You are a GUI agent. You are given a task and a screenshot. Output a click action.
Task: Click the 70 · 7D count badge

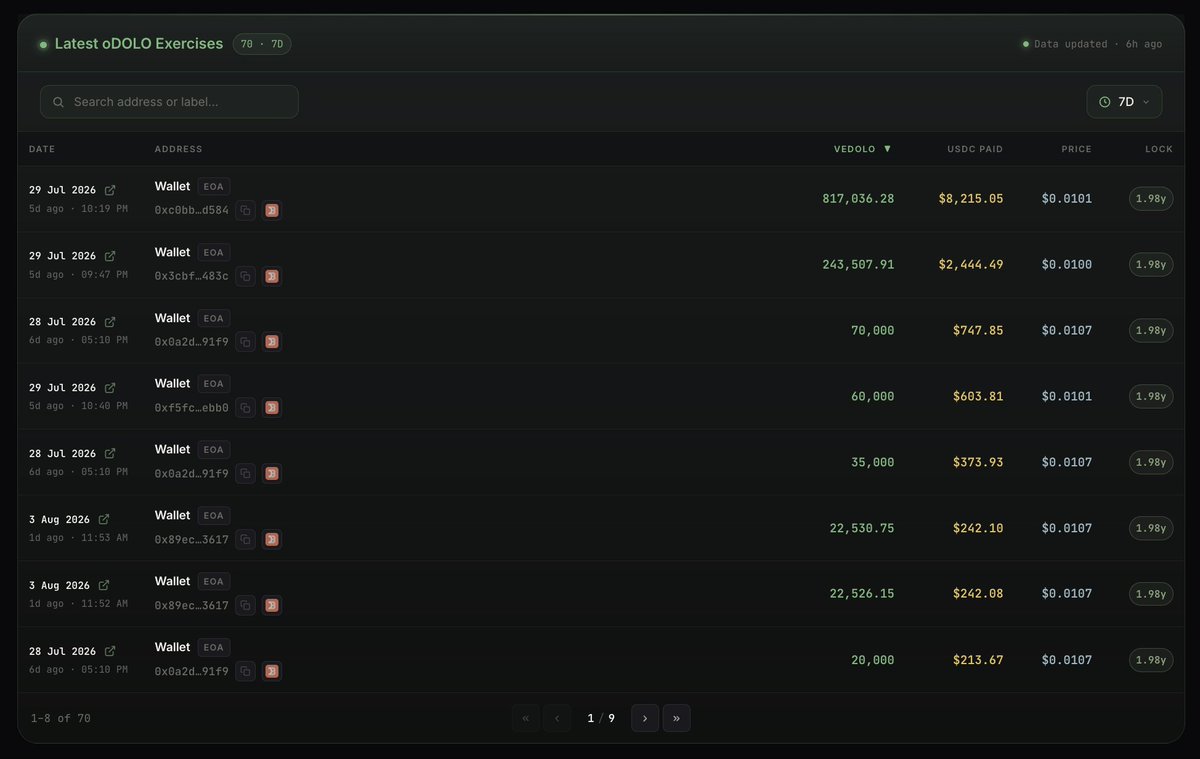(262, 44)
